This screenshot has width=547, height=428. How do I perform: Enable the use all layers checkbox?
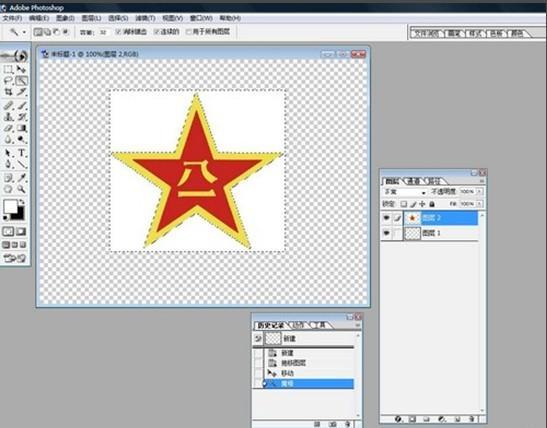pyautogui.click(x=189, y=32)
